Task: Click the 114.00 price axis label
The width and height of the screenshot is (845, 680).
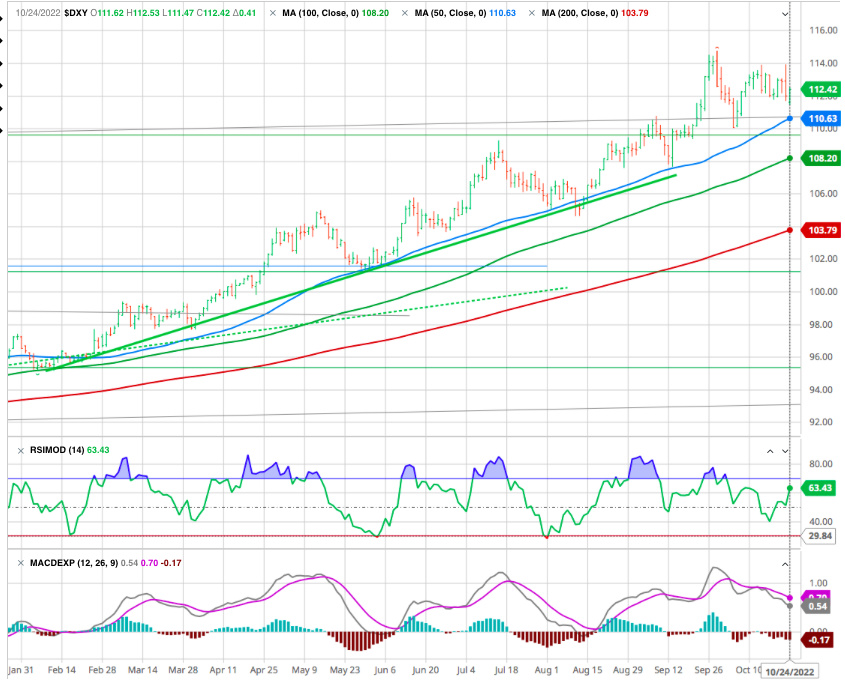Action: (823, 64)
